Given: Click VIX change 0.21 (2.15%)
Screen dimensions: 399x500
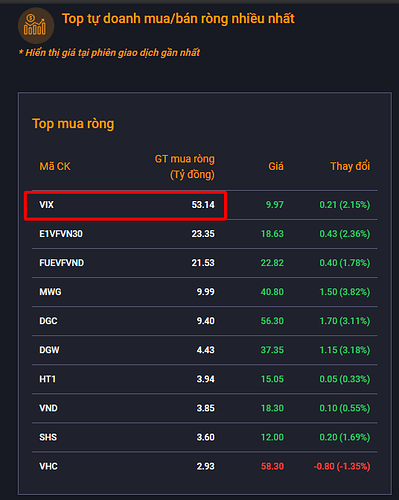Looking at the screenshot, I should tap(345, 205).
